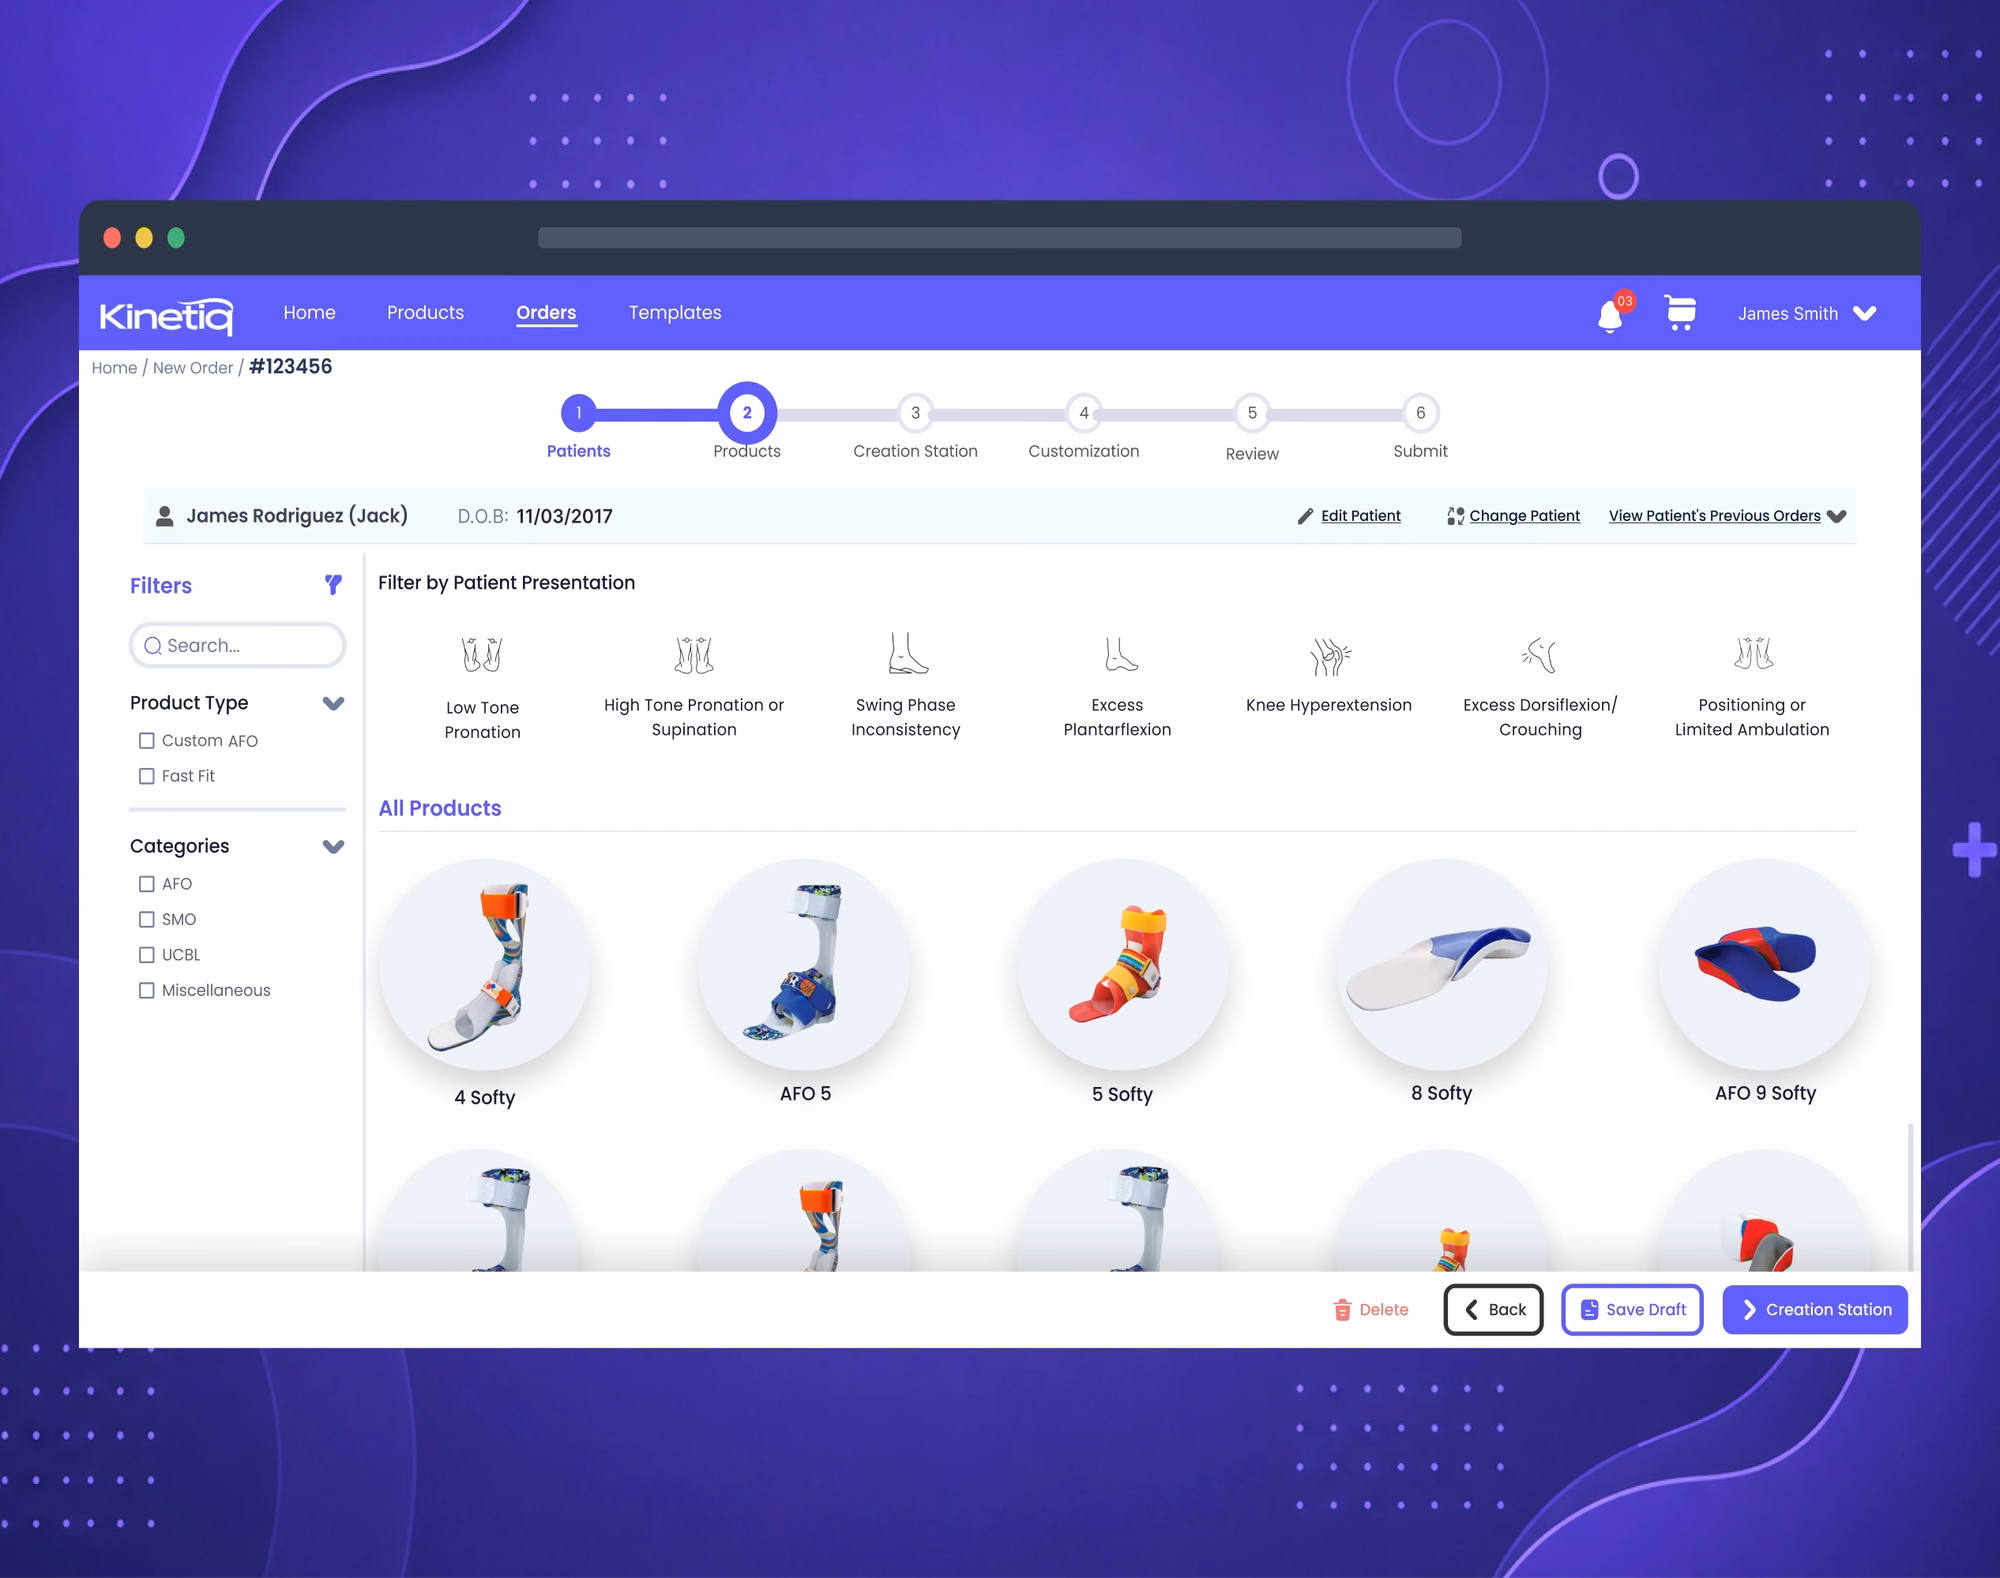Check the Fast Fit checkbox
Viewport: 2000px width, 1578px height.
pyautogui.click(x=147, y=776)
